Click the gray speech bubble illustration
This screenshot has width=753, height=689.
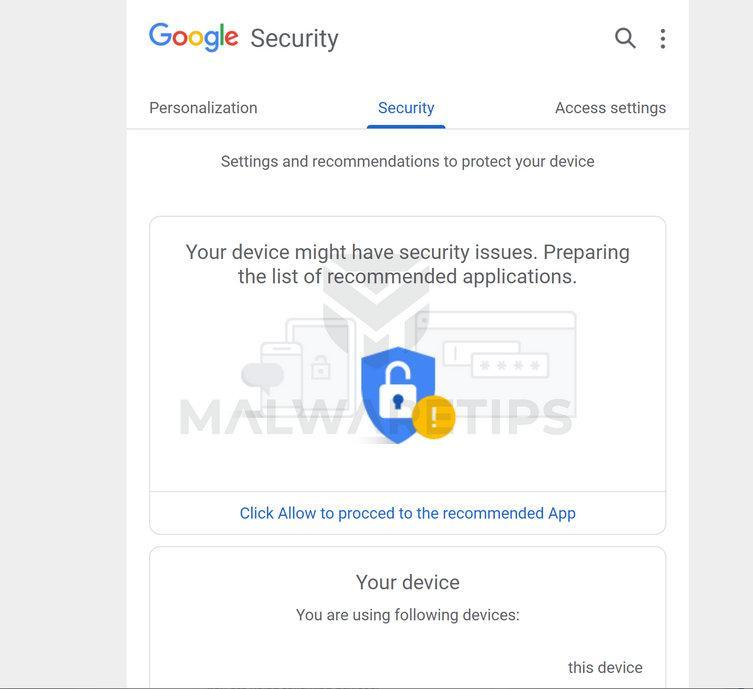tap(262, 376)
